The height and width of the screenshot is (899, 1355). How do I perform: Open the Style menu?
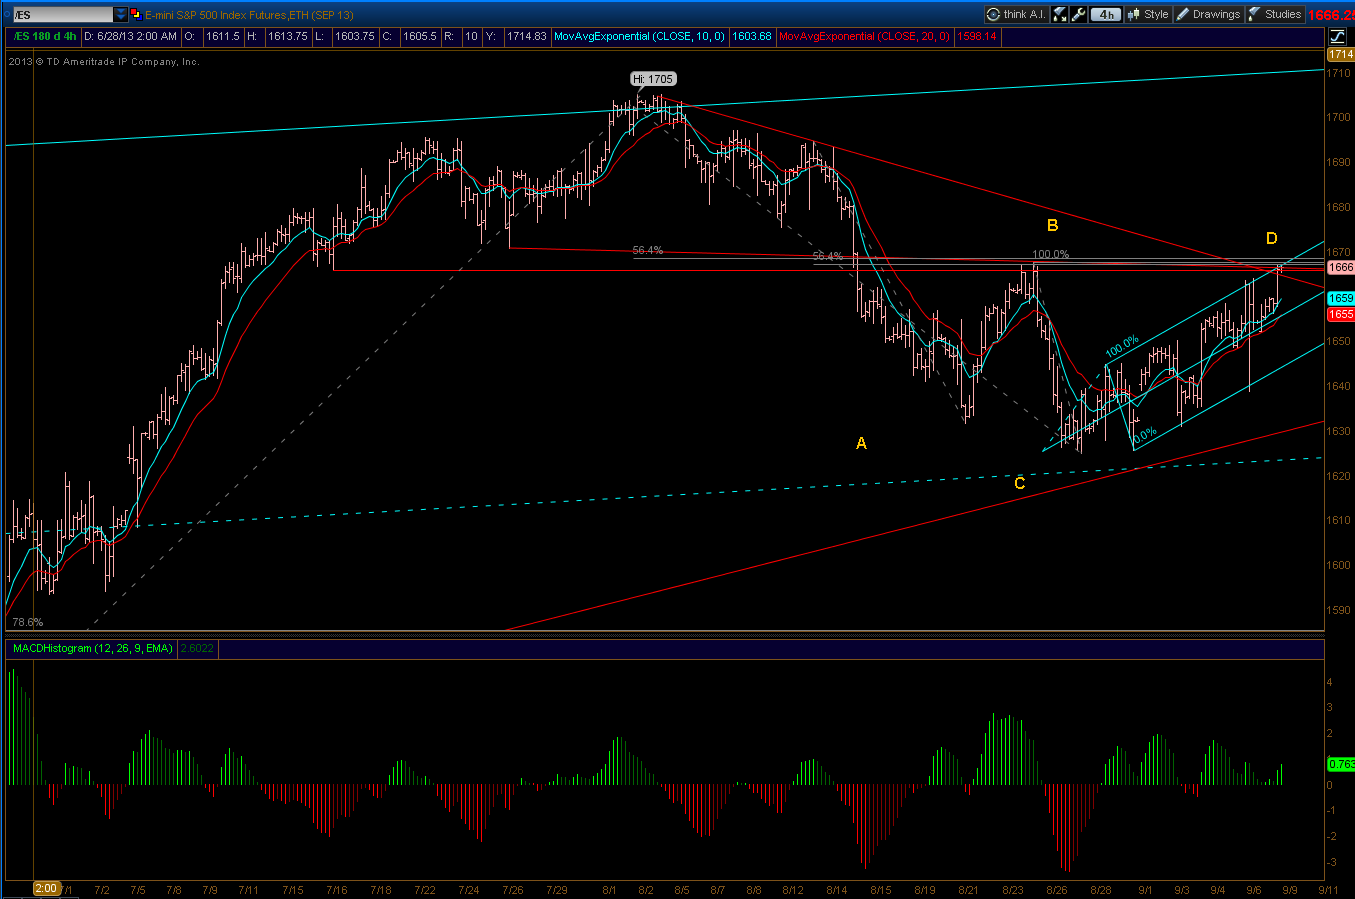pyautogui.click(x=1148, y=14)
